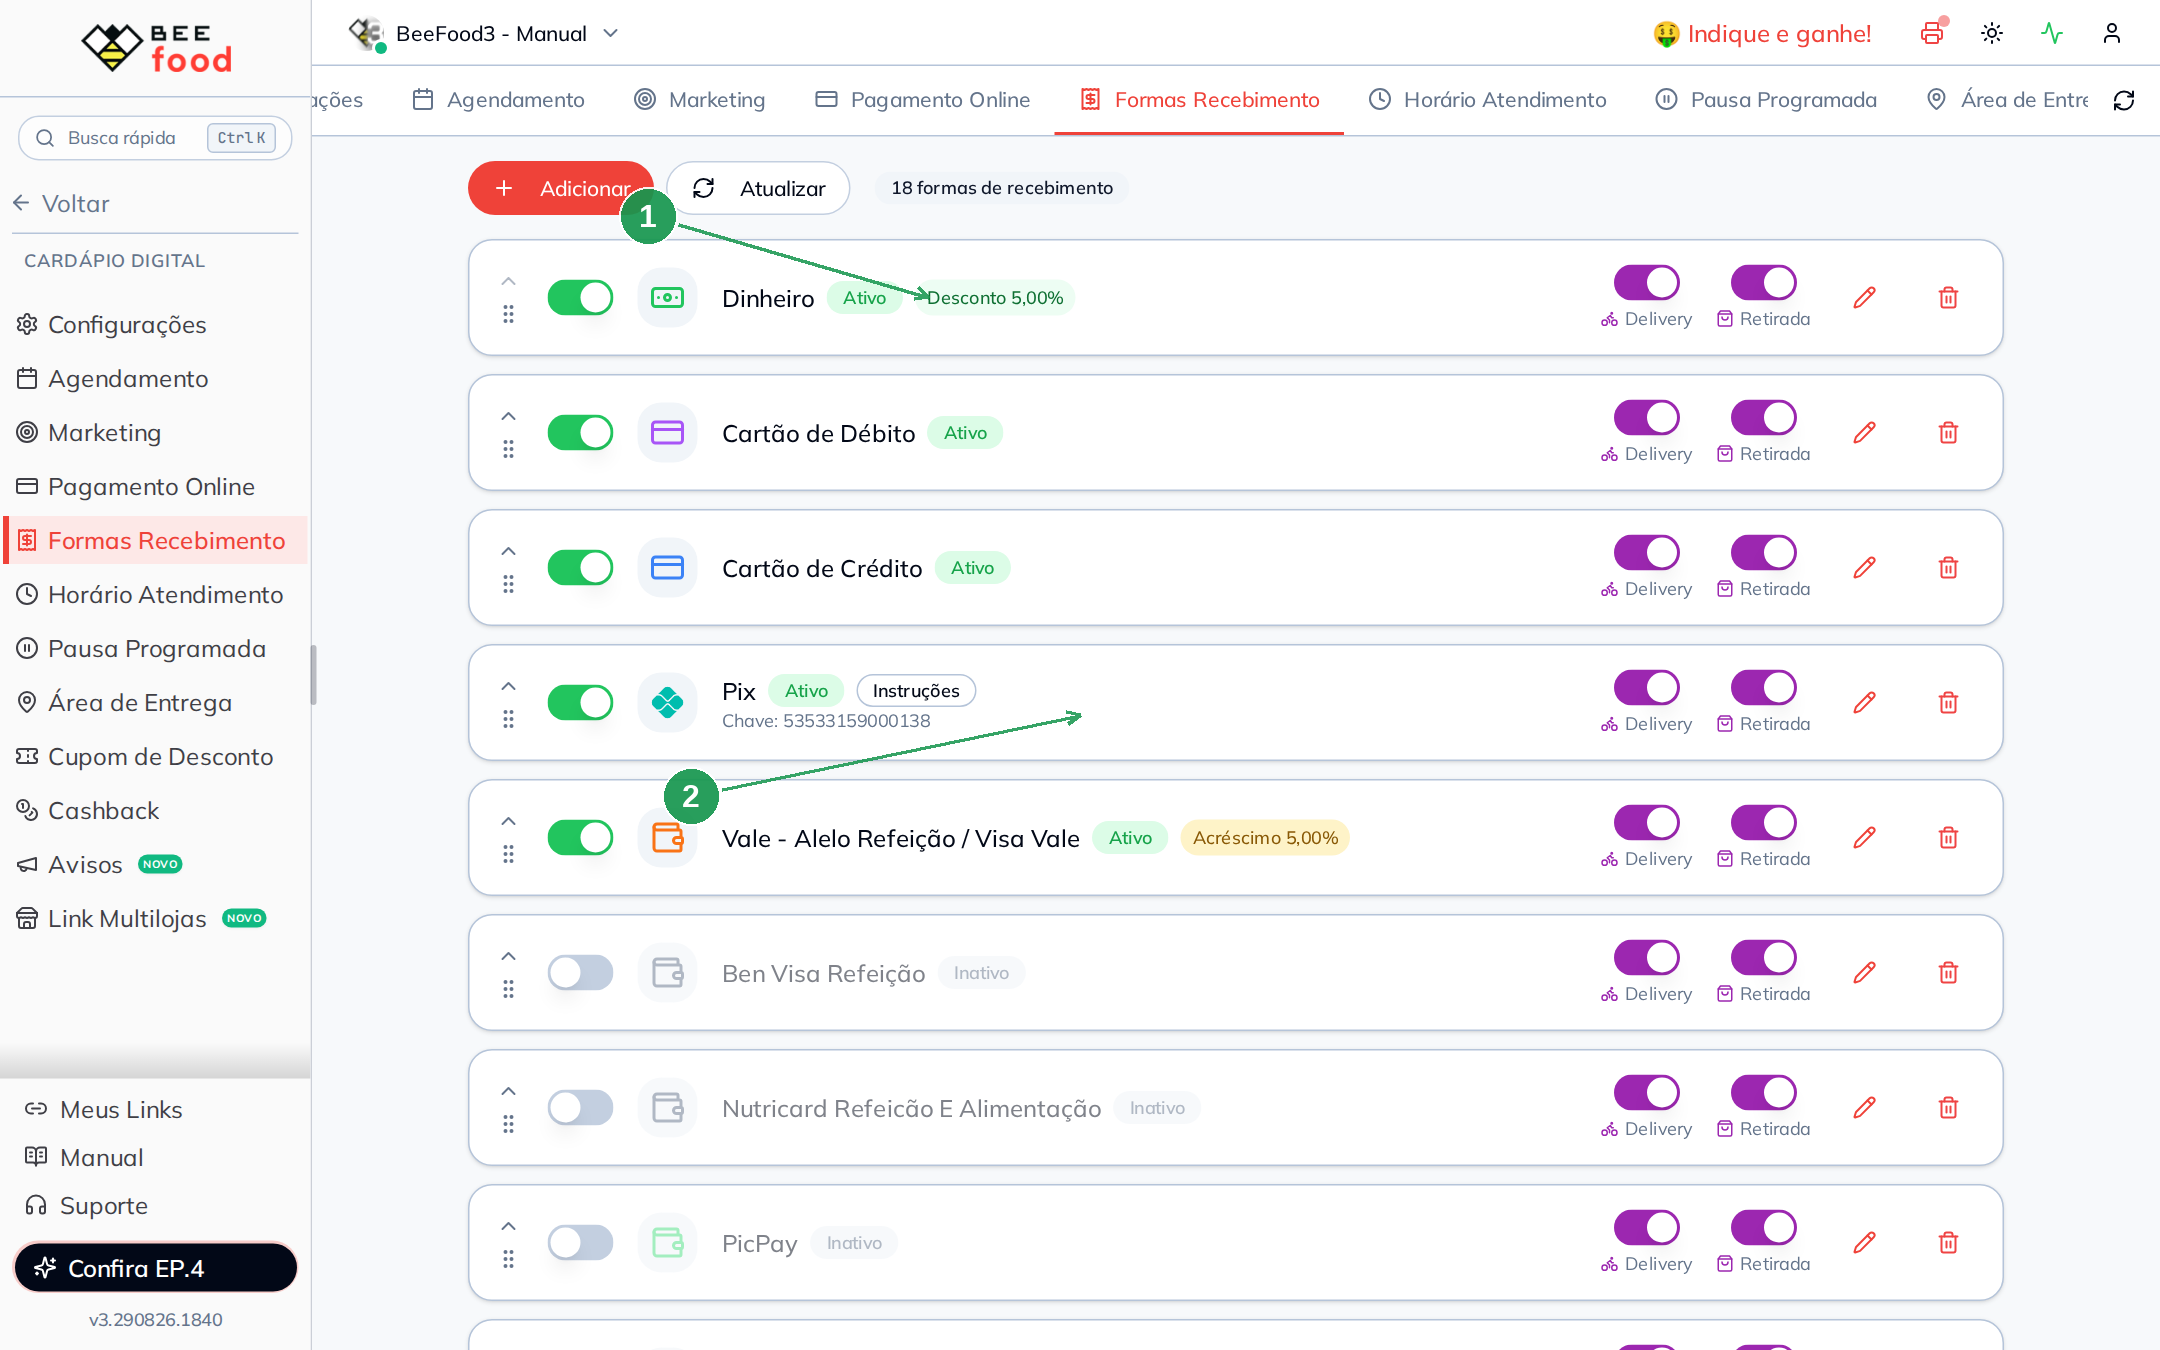Toggle Pix active switch off

580,703
